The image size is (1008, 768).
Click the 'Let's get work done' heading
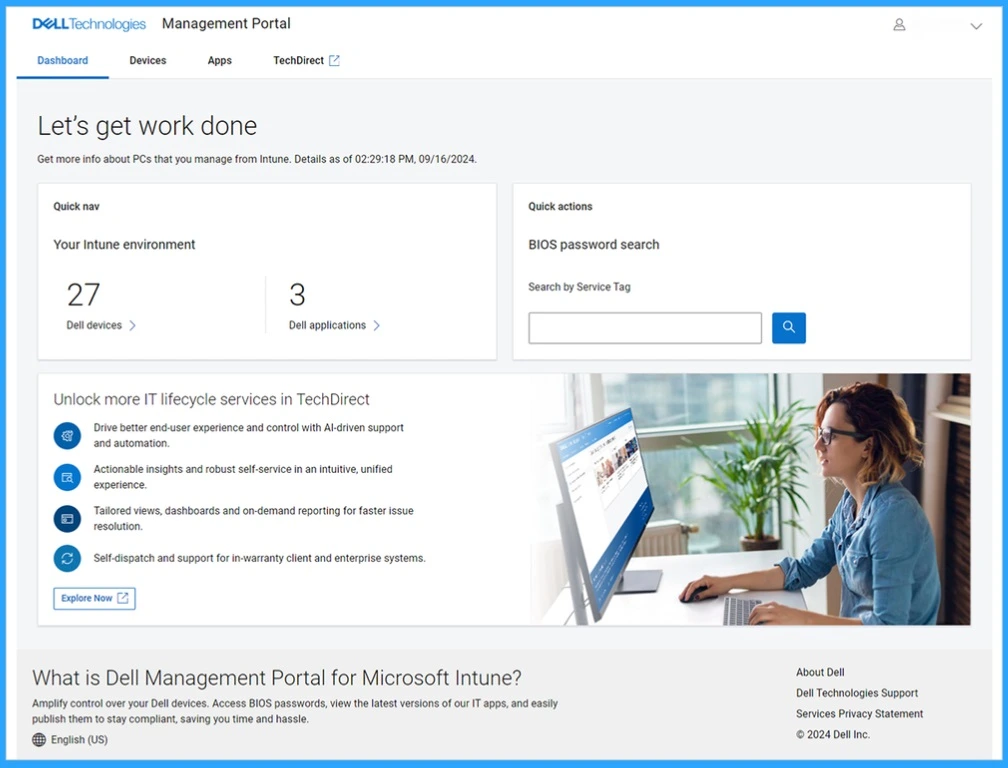coord(147,126)
